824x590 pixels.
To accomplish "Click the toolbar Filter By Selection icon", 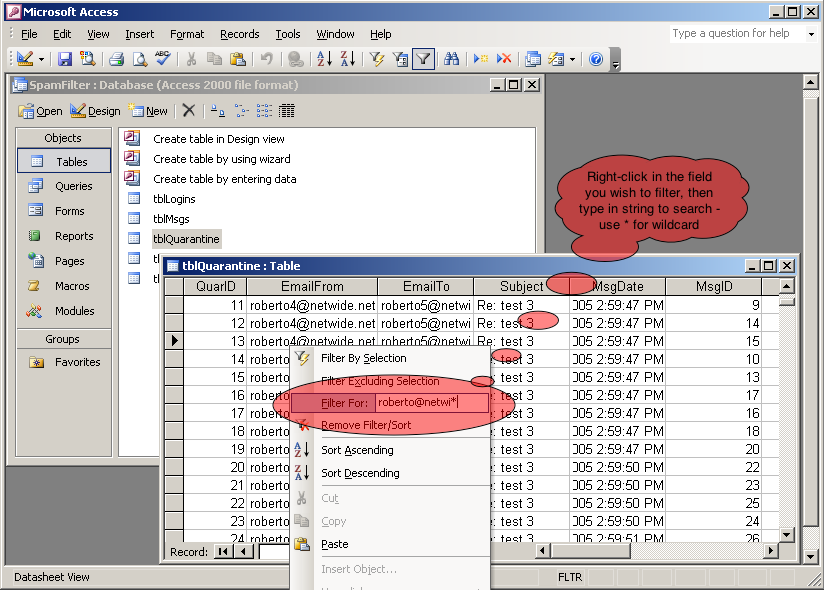I will pos(377,59).
